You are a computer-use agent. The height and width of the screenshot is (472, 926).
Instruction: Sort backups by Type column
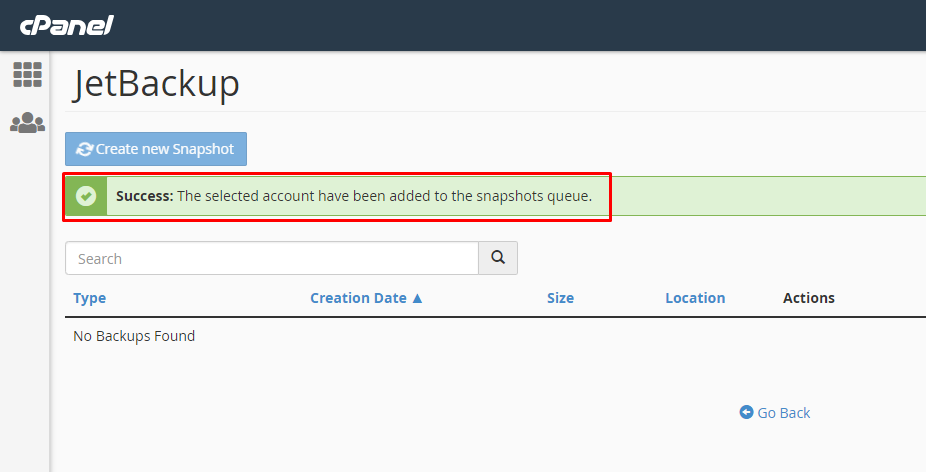pyautogui.click(x=90, y=298)
